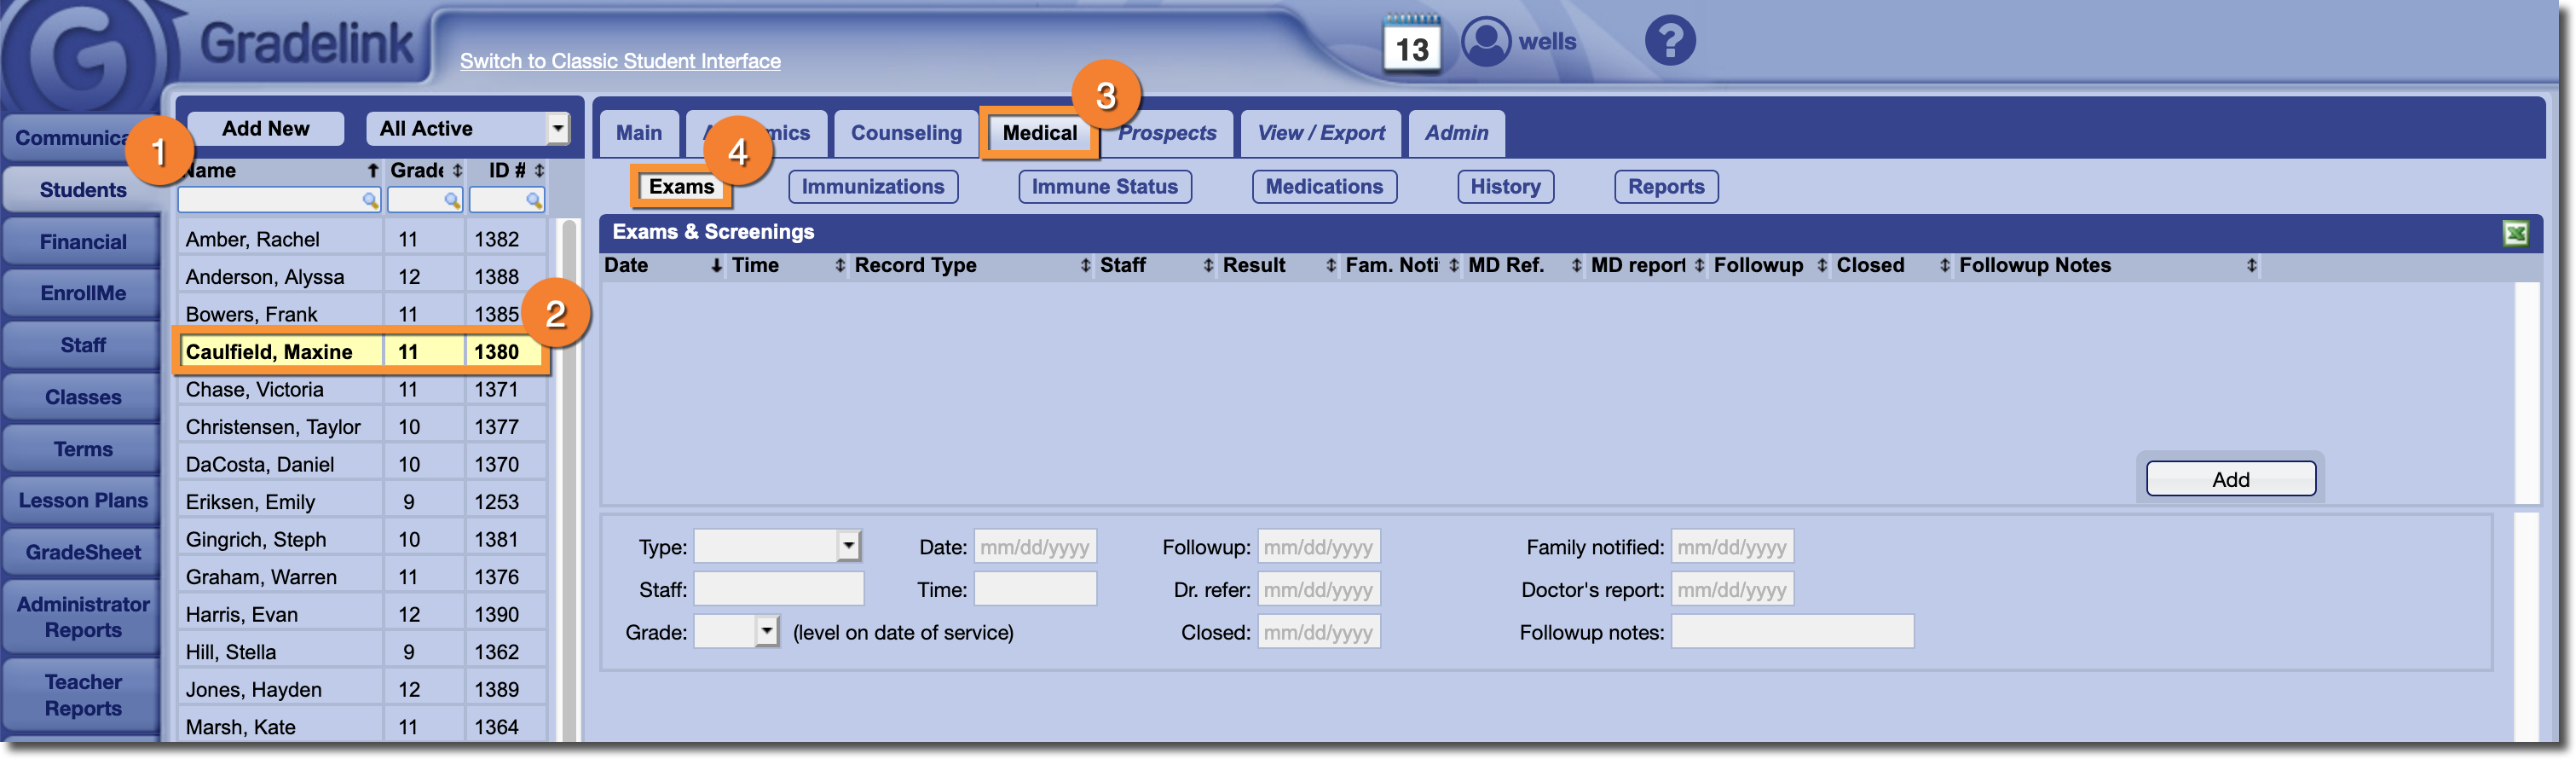Open the help question mark icon
This screenshot has height=759, width=2576.
tap(1669, 42)
